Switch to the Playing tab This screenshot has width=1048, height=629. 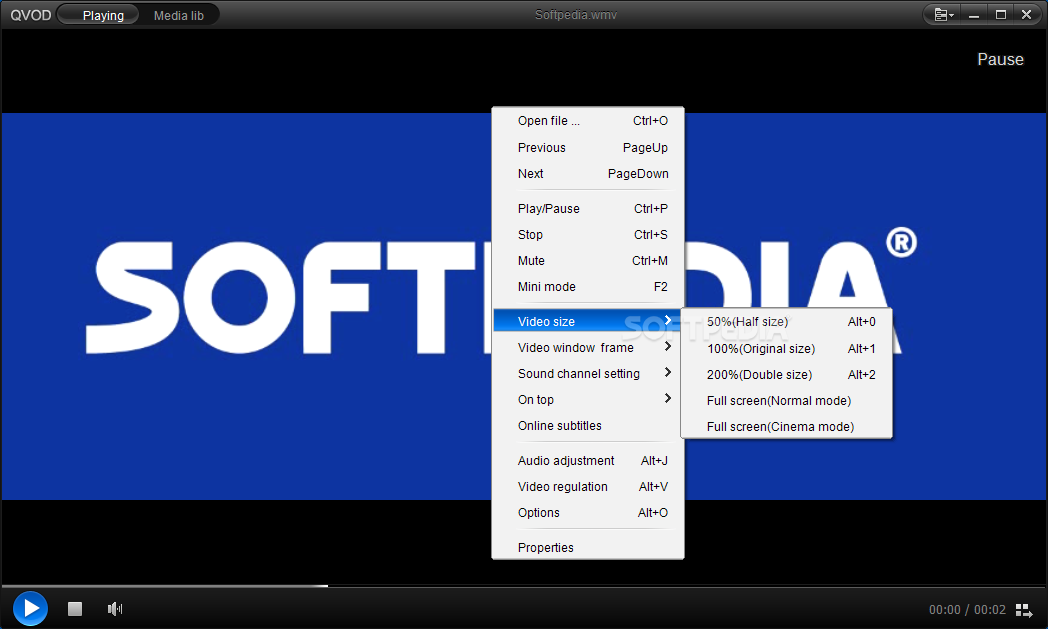pos(100,15)
